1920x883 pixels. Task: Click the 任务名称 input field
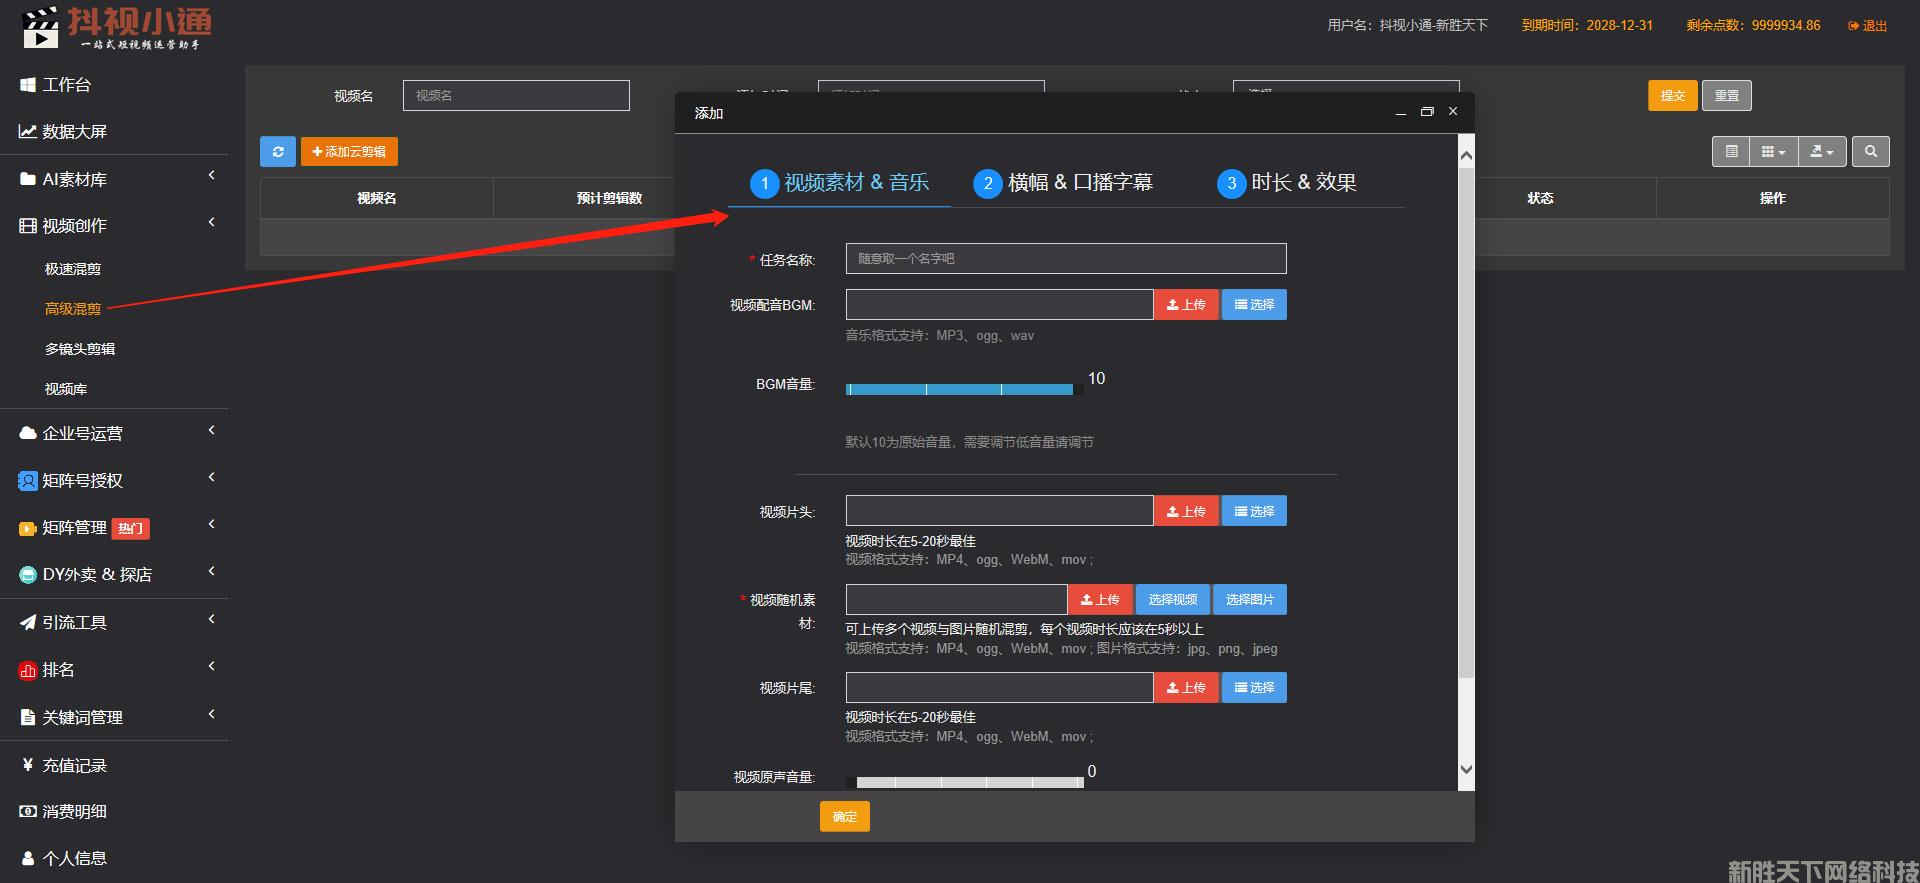[x=1065, y=259]
